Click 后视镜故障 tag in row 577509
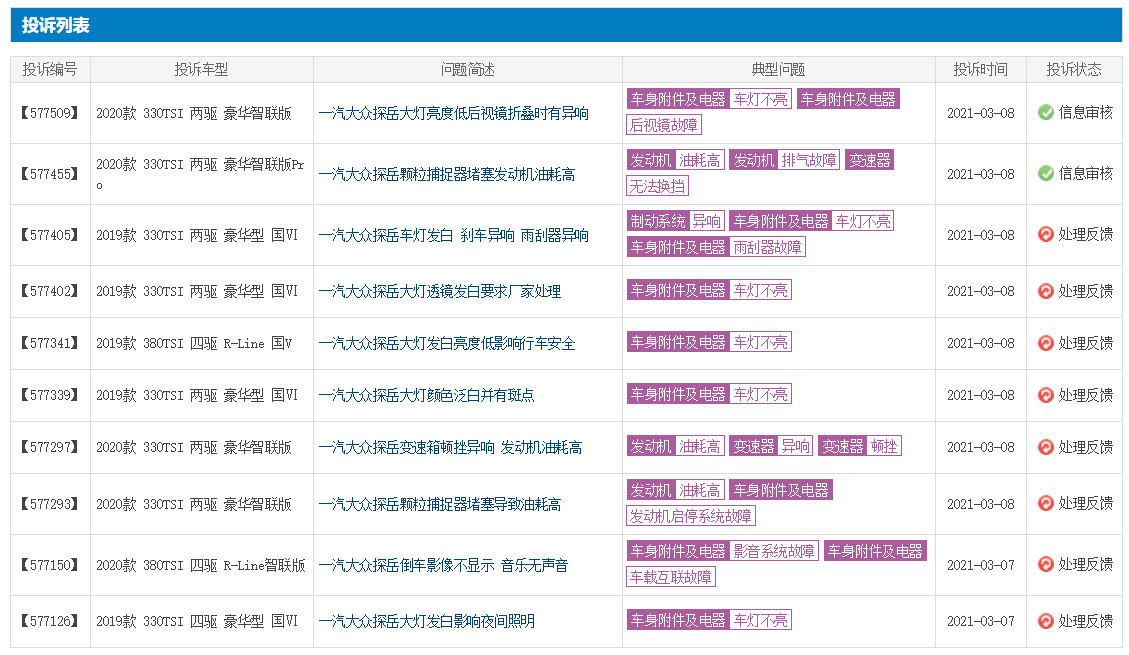 664,125
